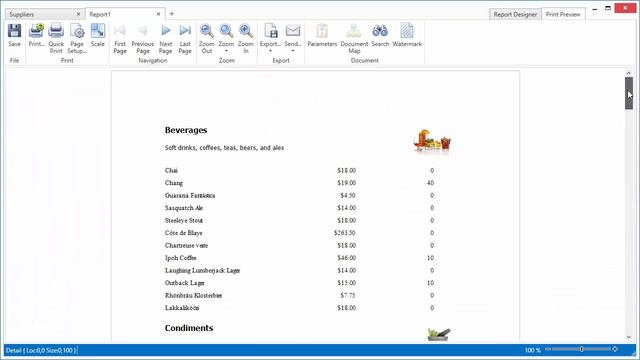This screenshot has height=360, width=640.
Task: Switch to Print Preview view
Action: click(563, 14)
